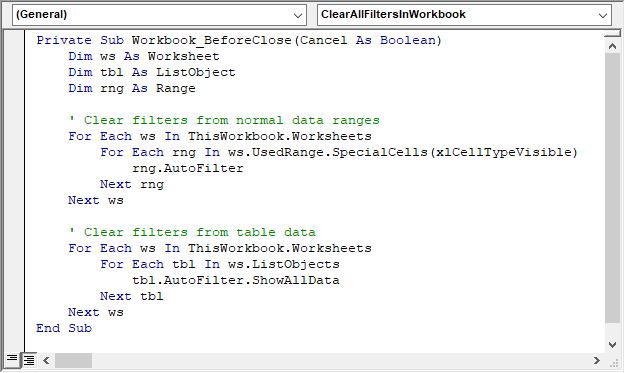The width and height of the screenshot is (625, 373).
Task: Click the horizontal scrollbar right arrow
Action: pos(597,361)
